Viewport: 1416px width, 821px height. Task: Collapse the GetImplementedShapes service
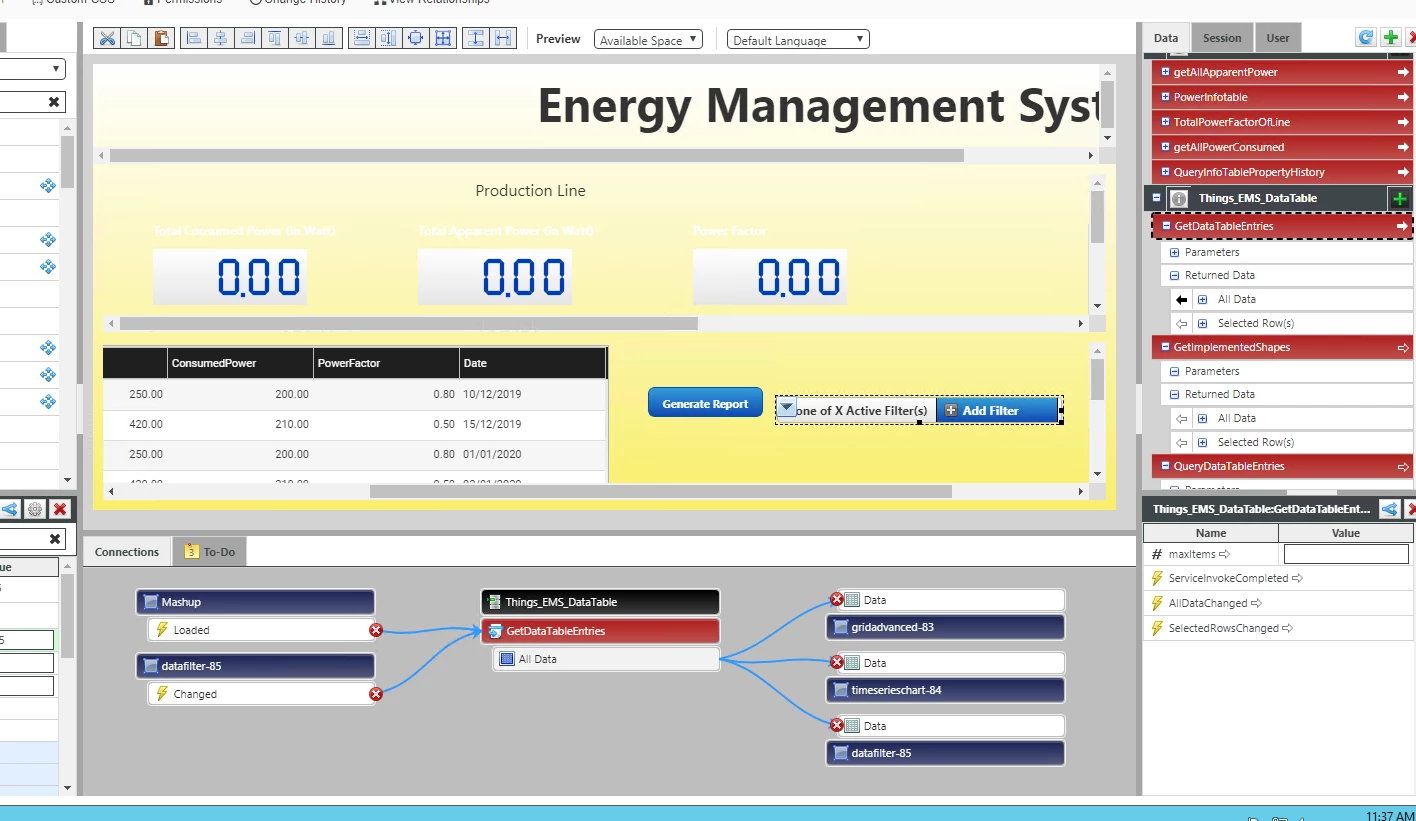(x=1165, y=347)
